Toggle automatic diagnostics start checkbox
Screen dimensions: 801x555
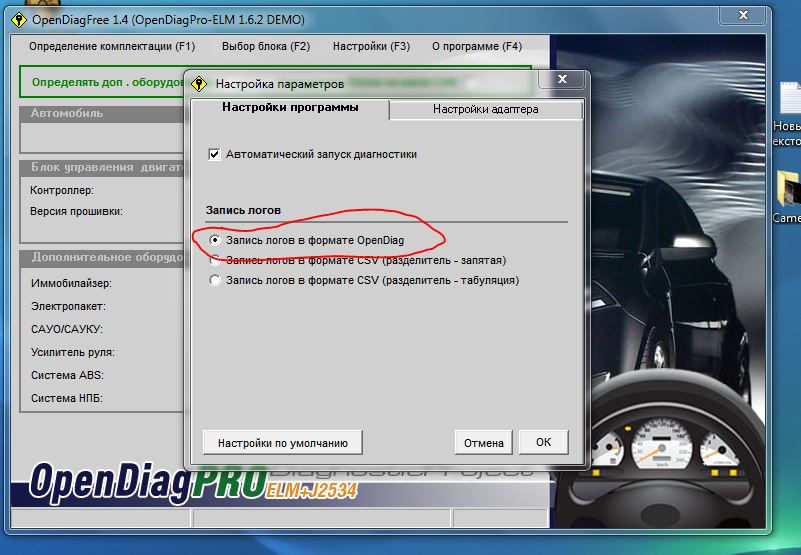[215, 154]
